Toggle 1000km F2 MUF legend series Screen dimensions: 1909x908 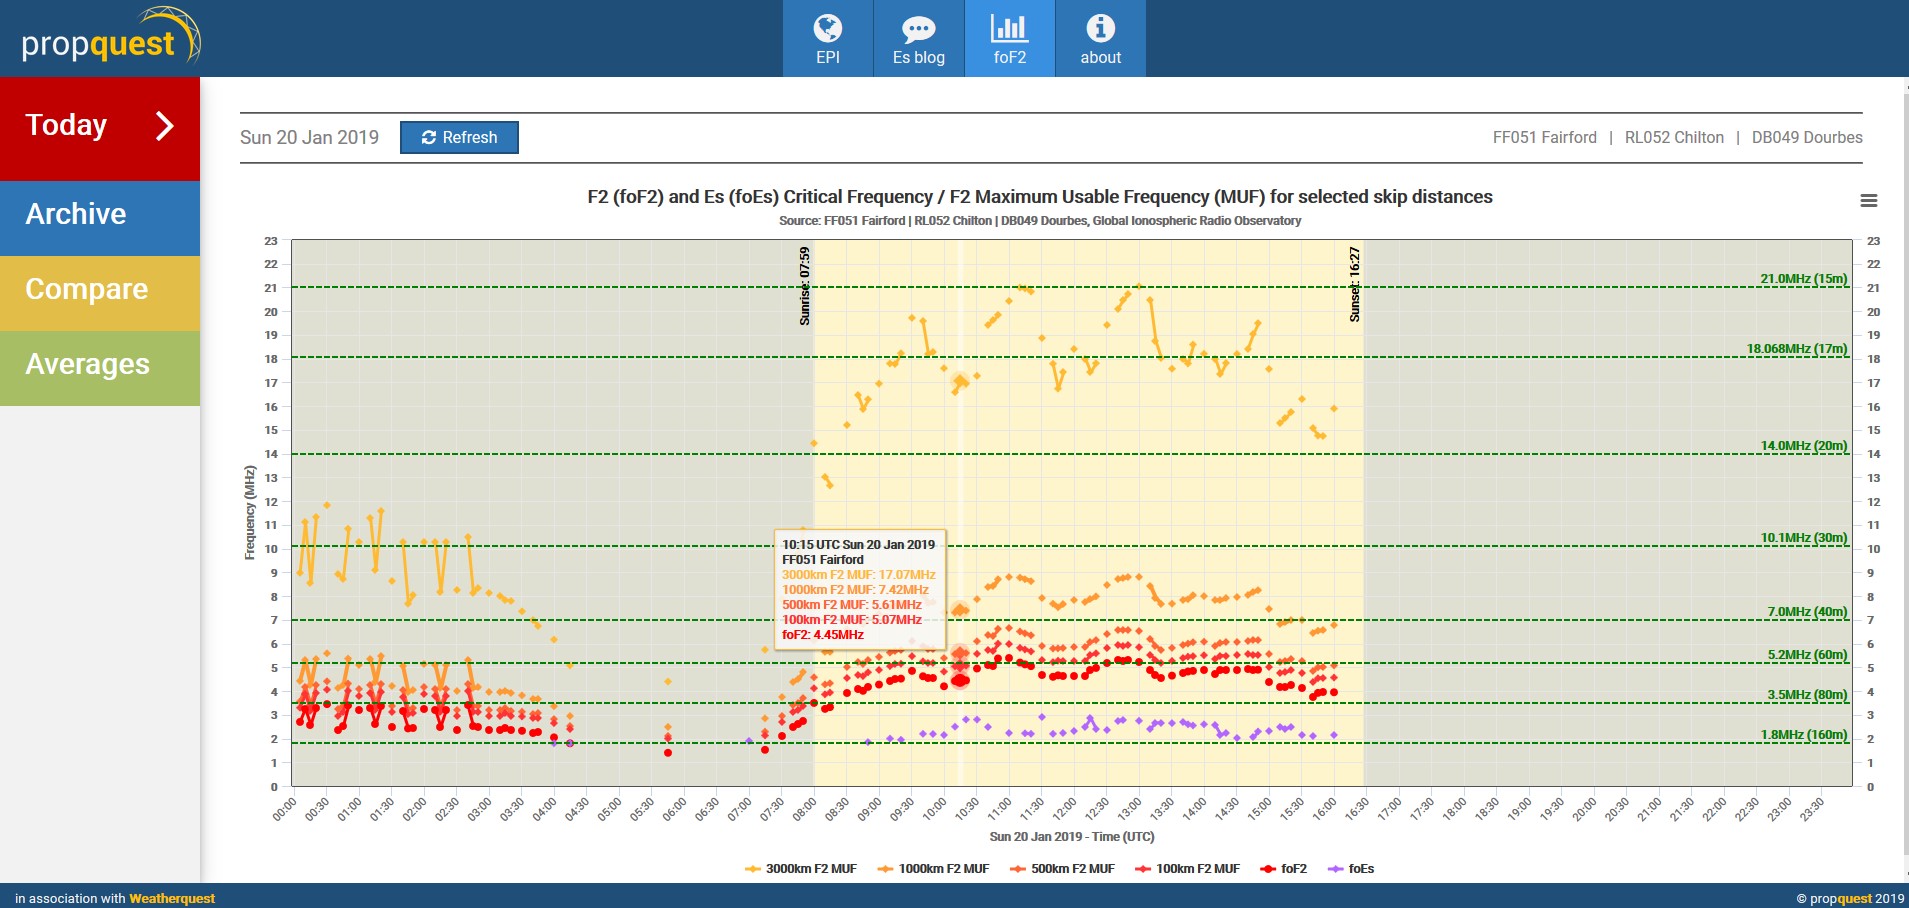pyautogui.click(x=942, y=869)
